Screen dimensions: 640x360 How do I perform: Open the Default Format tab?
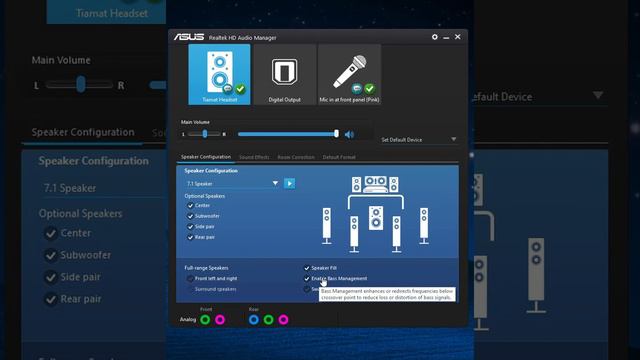click(339, 157)
